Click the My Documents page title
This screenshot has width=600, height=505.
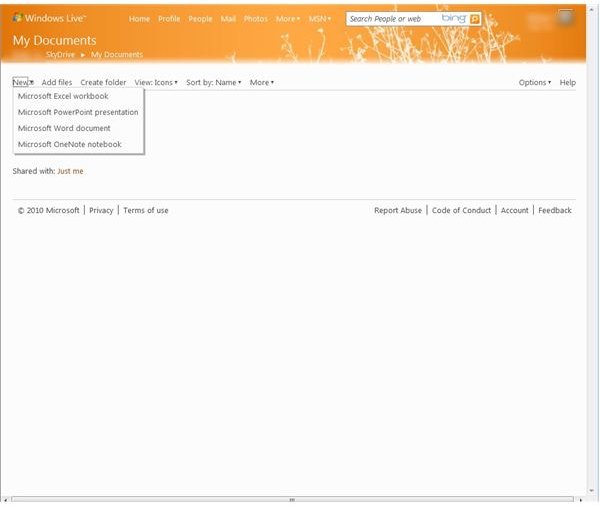[54, 40]
